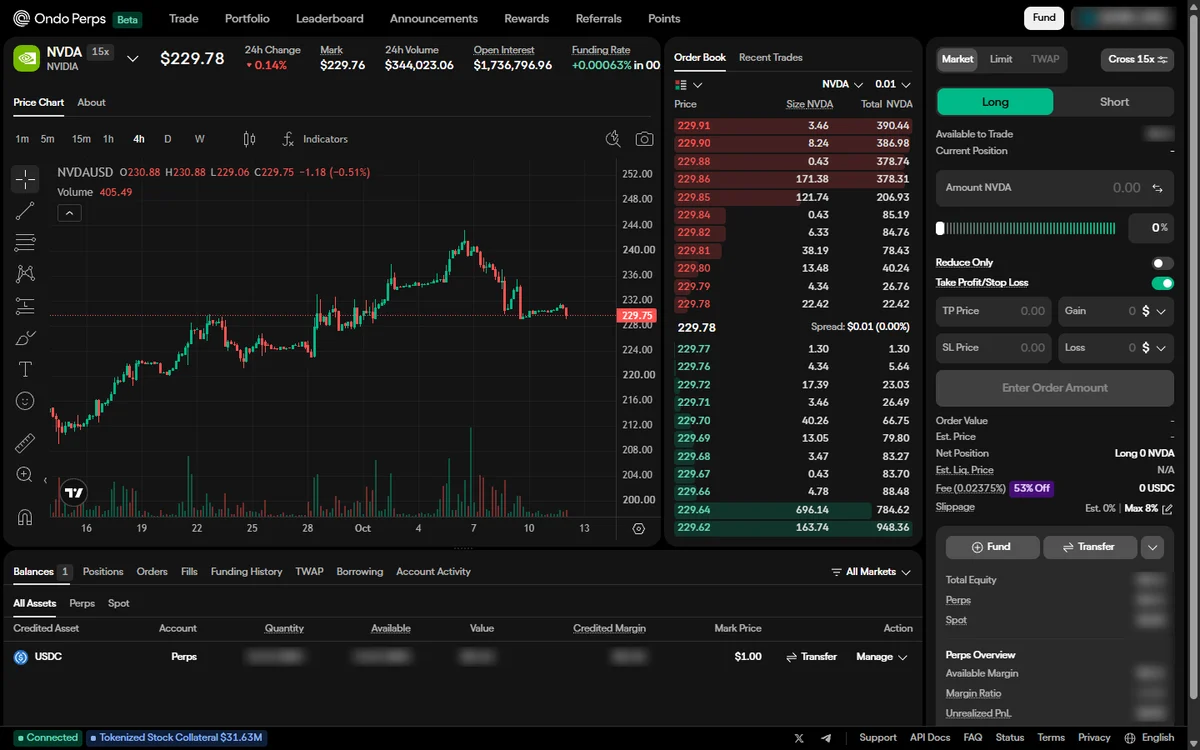Select the ruler measure tool
The height and width of the screenshot is (750, 1200).
click(x=25, y=443)
